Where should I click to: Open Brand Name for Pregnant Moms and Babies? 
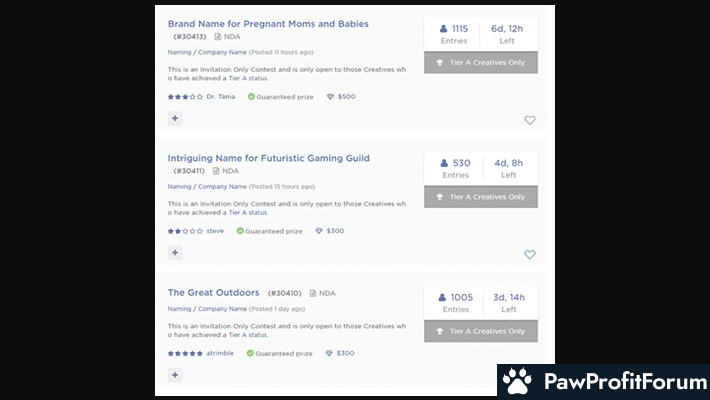point(268,23)
